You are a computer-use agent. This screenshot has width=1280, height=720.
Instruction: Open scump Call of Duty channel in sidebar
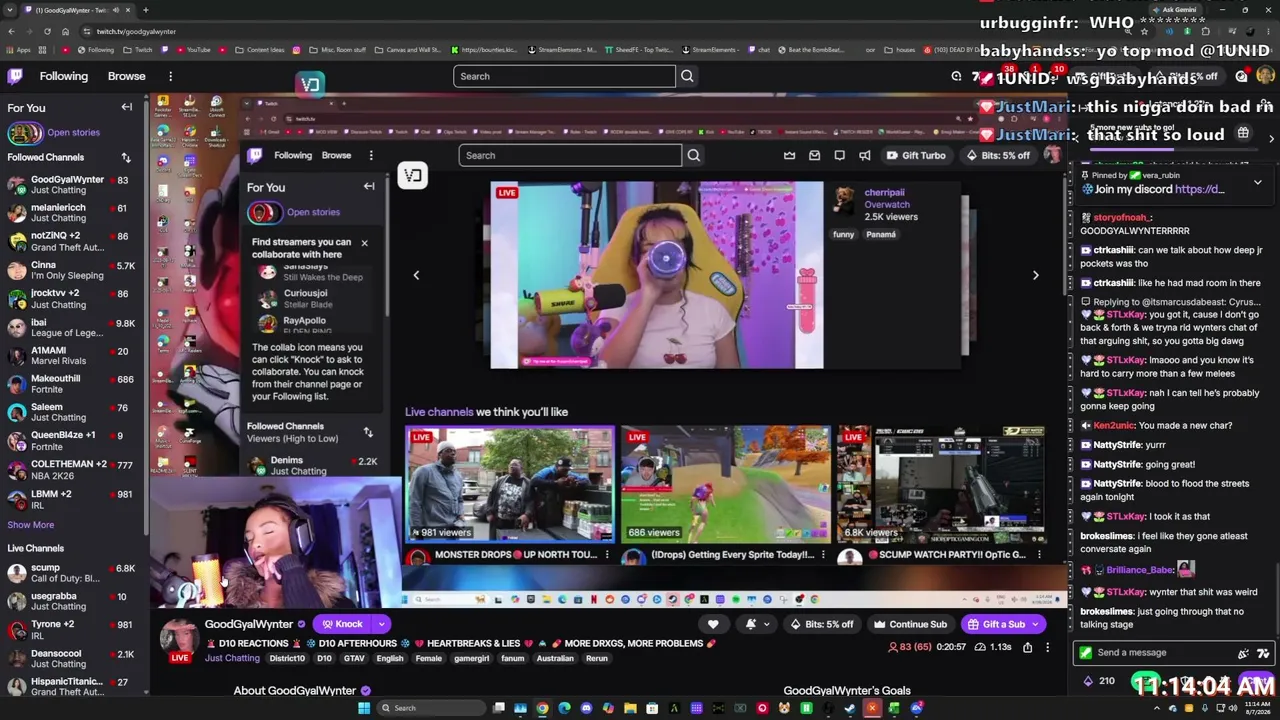72,573
